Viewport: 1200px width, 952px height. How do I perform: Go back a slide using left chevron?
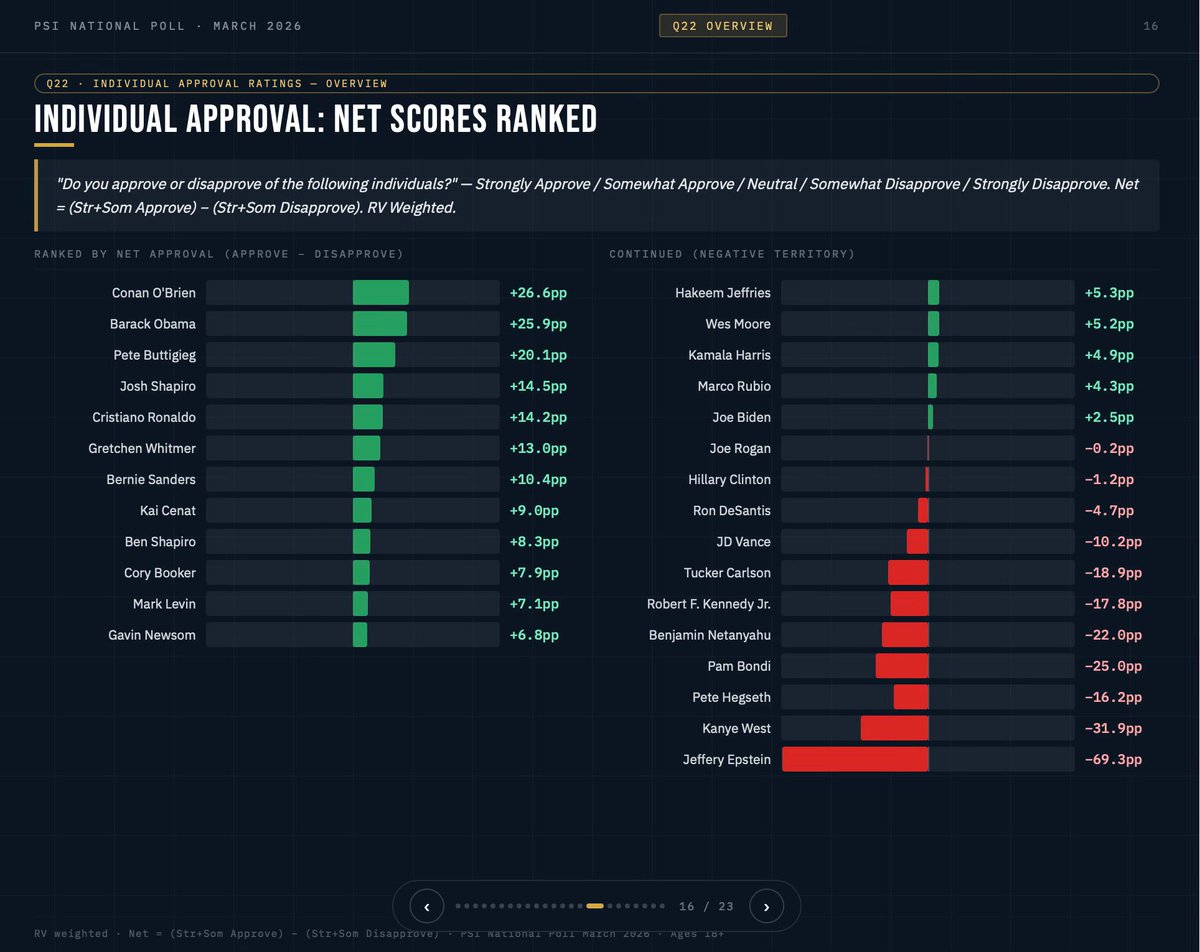tap(426, 906)
